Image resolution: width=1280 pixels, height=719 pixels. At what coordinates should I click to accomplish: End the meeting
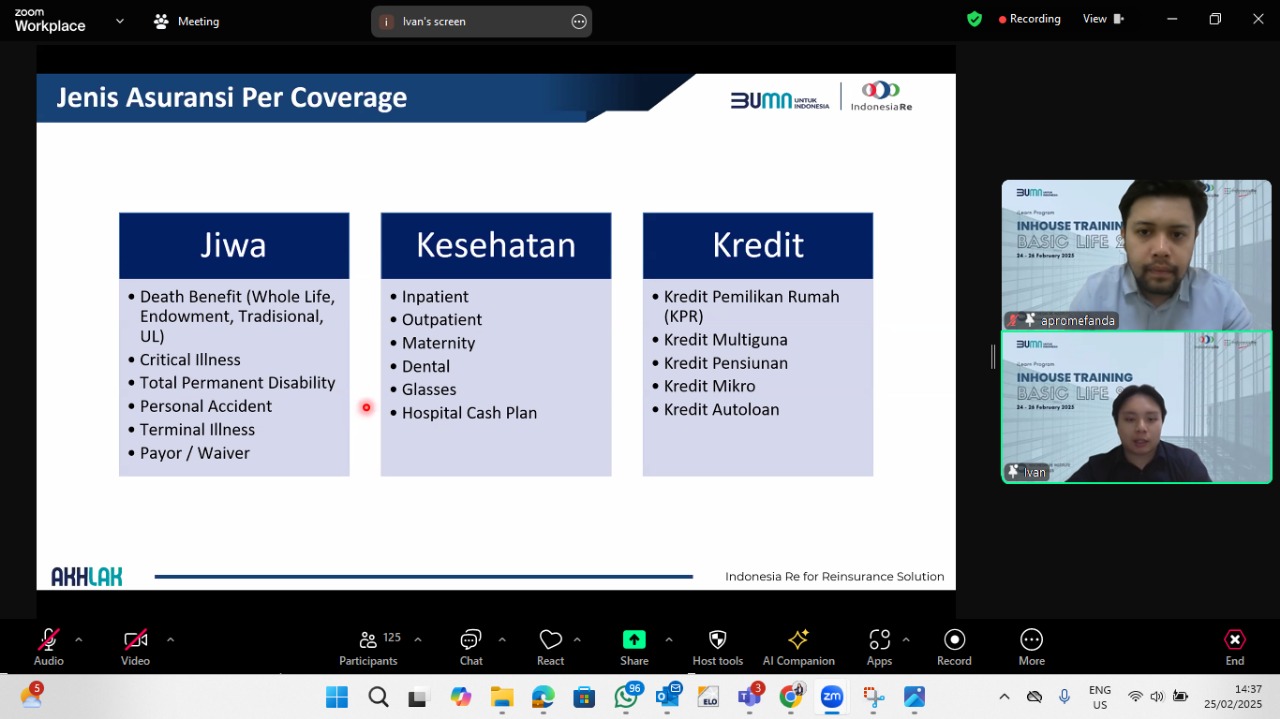1235,647
